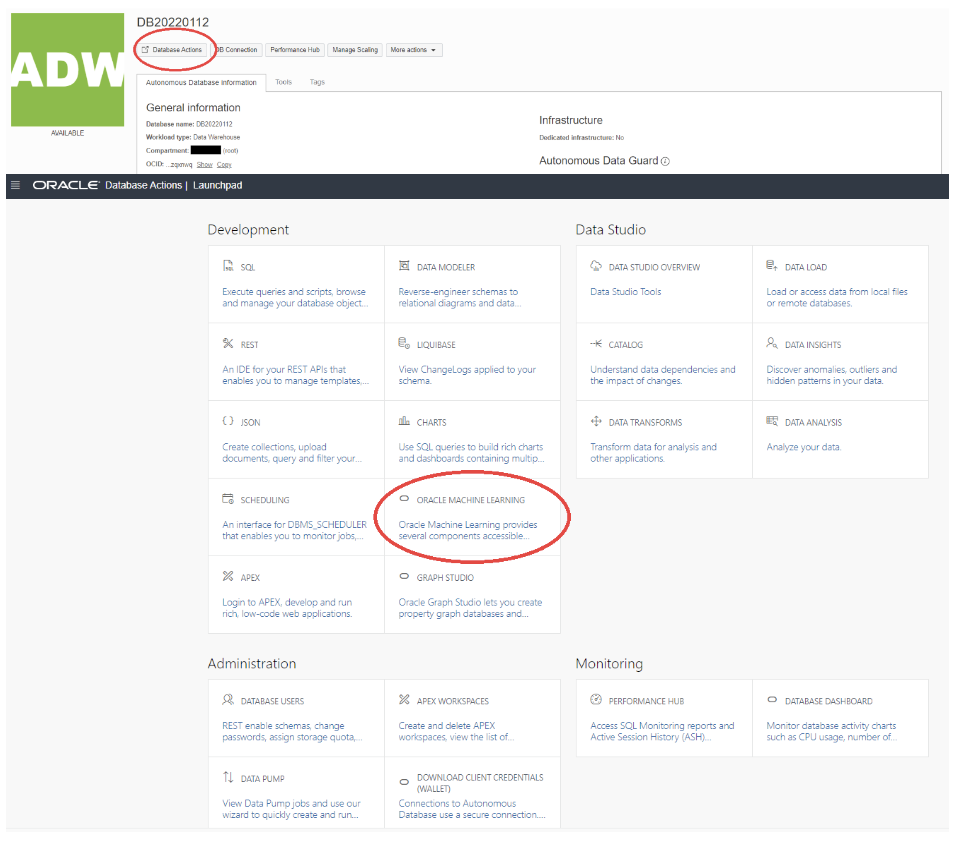Open 'Reverse-engineer schemas' Data Modeler description
The width and height of the screenshot is (958, 842).
coord(459,298)
